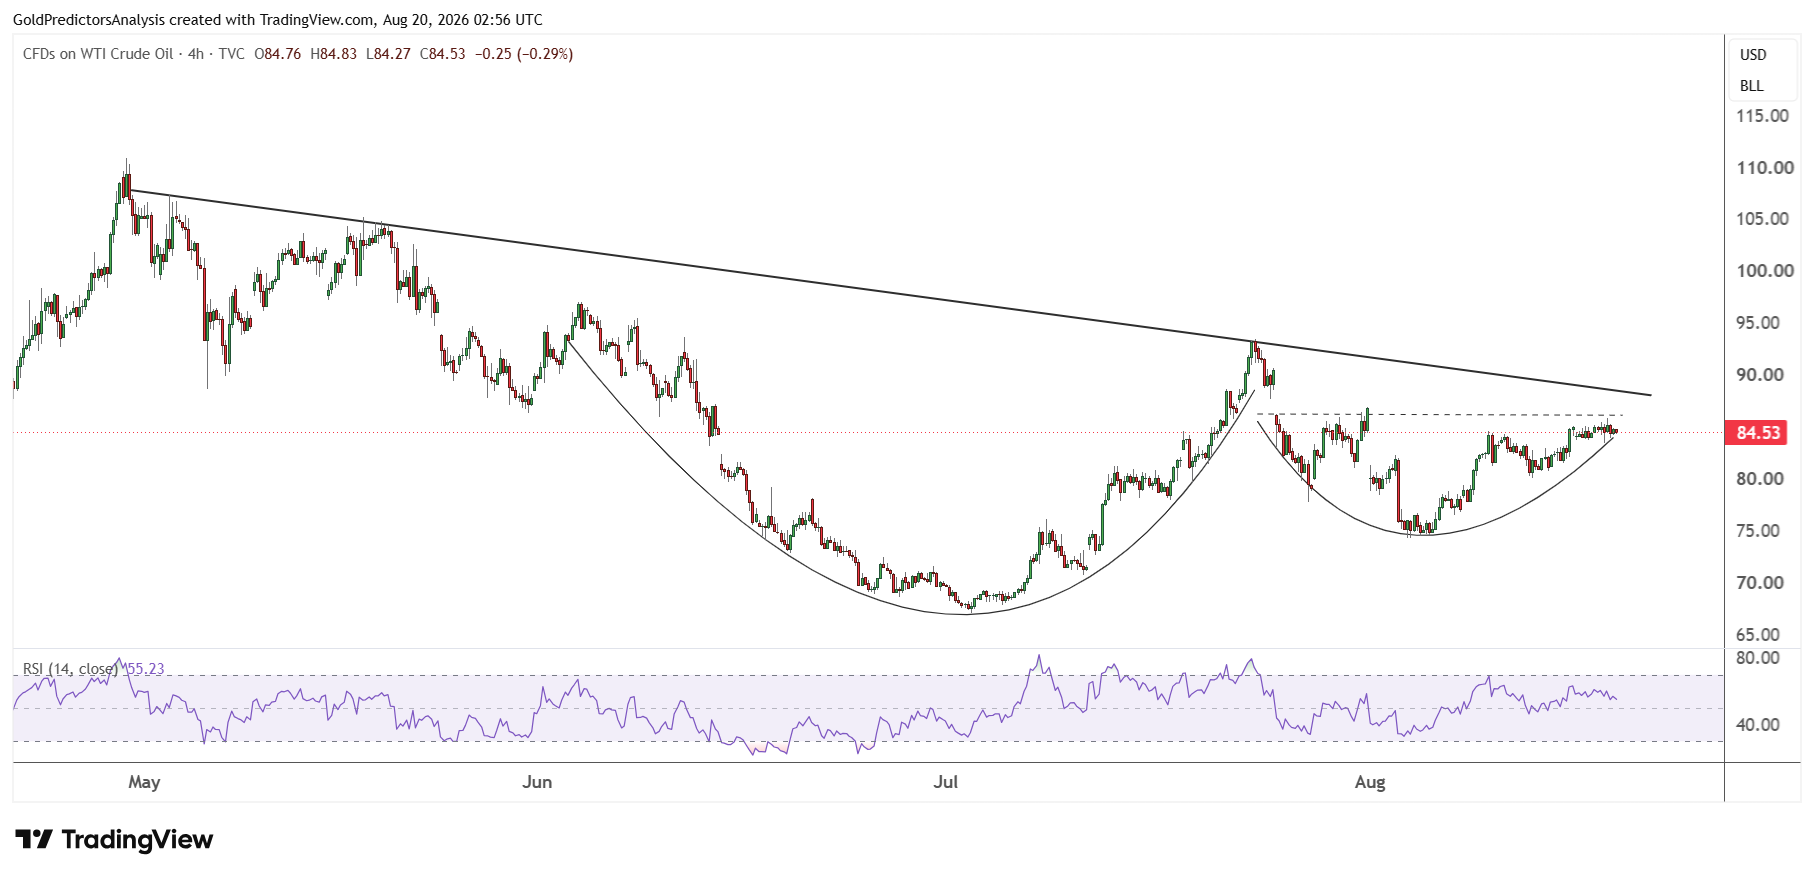The width and height of the screenshot is (1814, 877).
Task: Click the 90.00 price axis label
Action: coord(1759,375)
